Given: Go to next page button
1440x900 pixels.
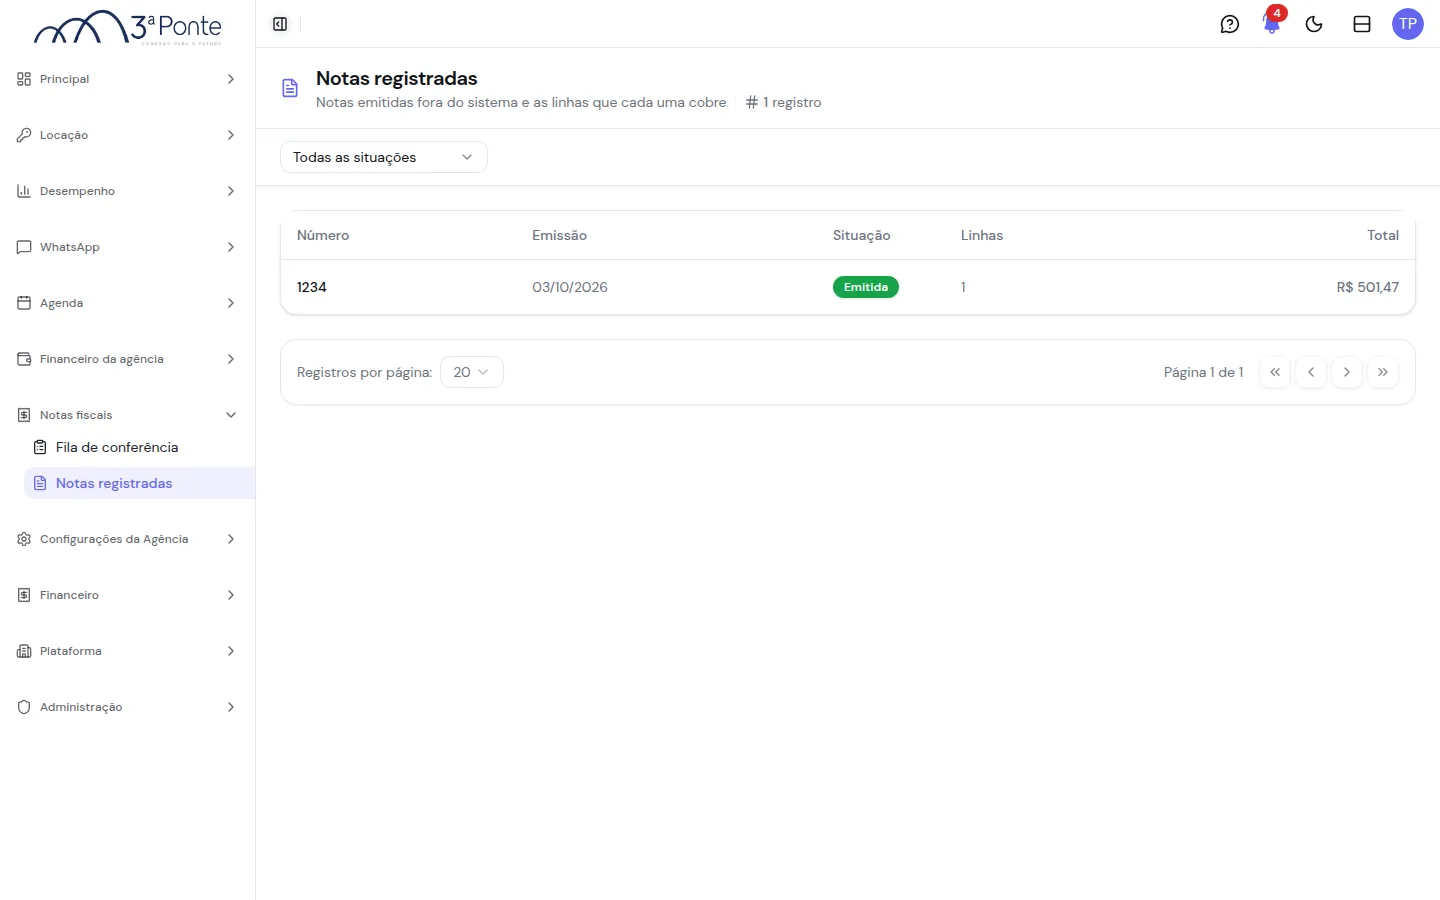Looking at the screenshot, I should click(x=1347, y=372).
